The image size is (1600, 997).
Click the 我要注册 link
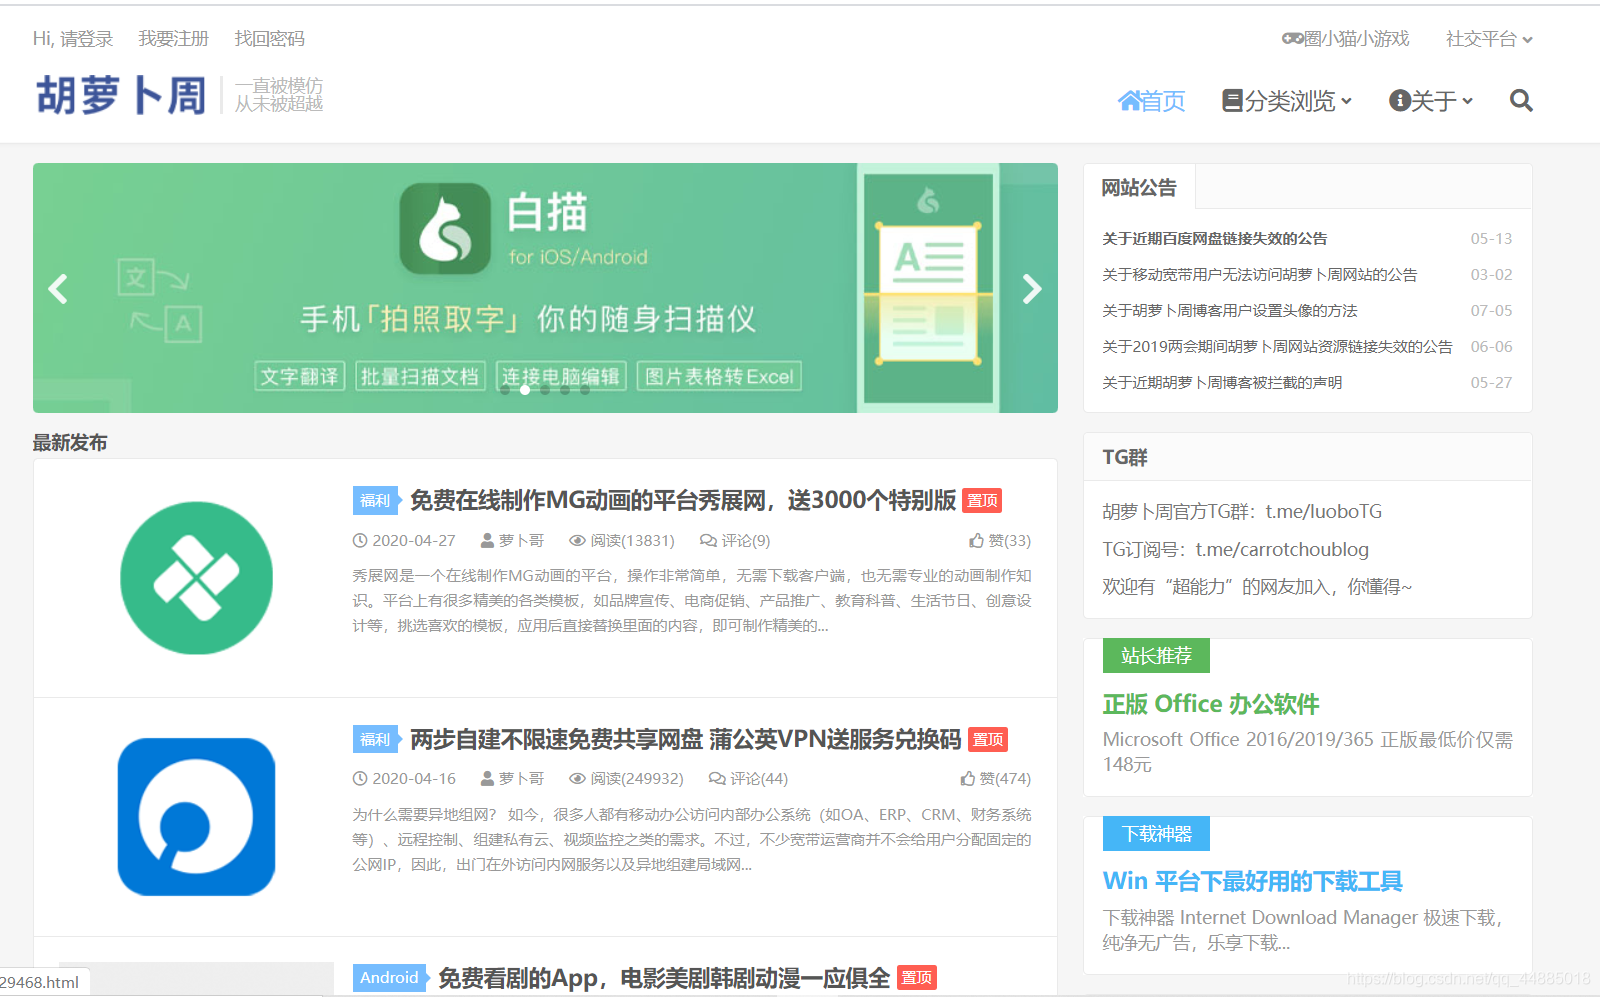(x=172, y=38)
